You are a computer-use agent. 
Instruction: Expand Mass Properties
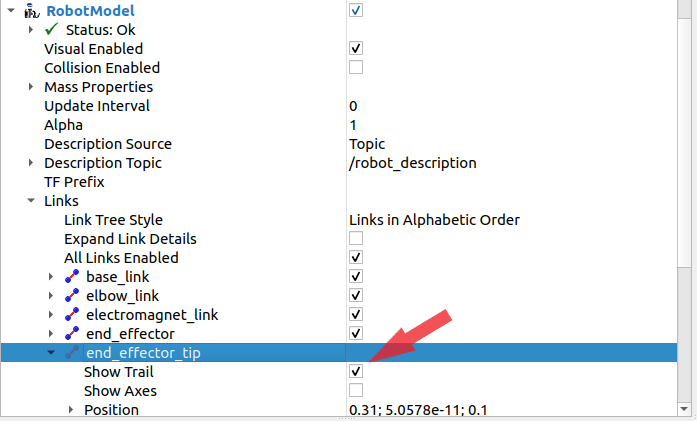[31, 86]
